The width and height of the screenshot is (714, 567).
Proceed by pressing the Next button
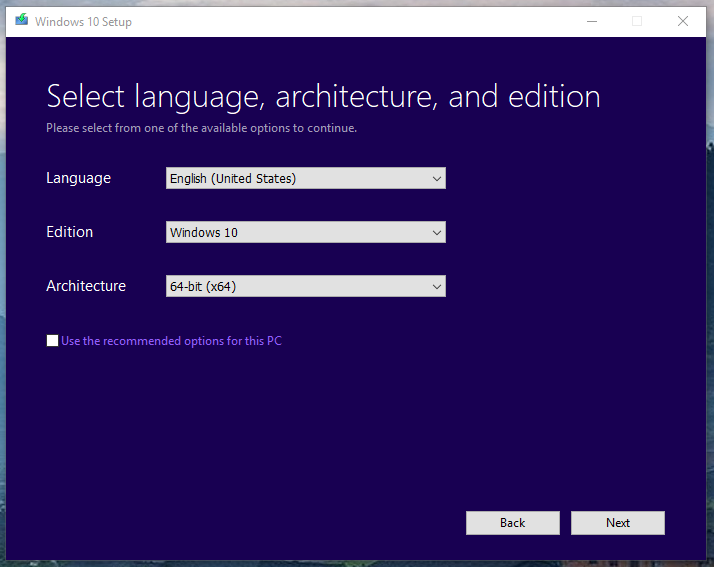coord(618,523)
